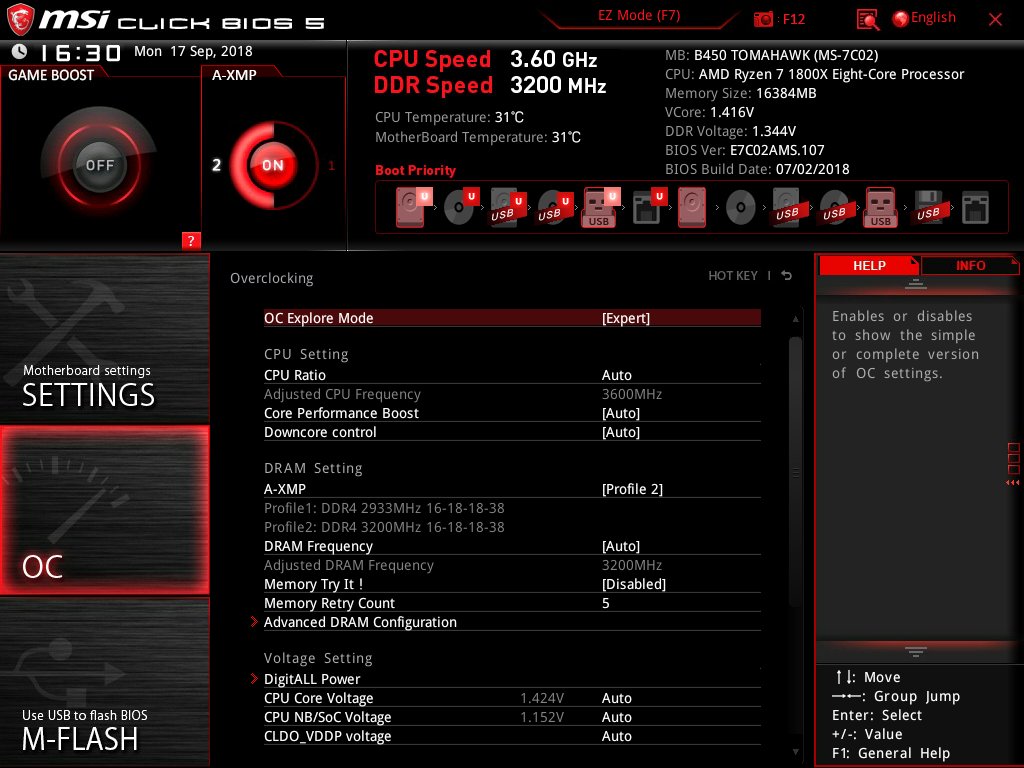Select the legacy network boot device icon
Screen dimensions: 1024x768
(x=975, y=208)
